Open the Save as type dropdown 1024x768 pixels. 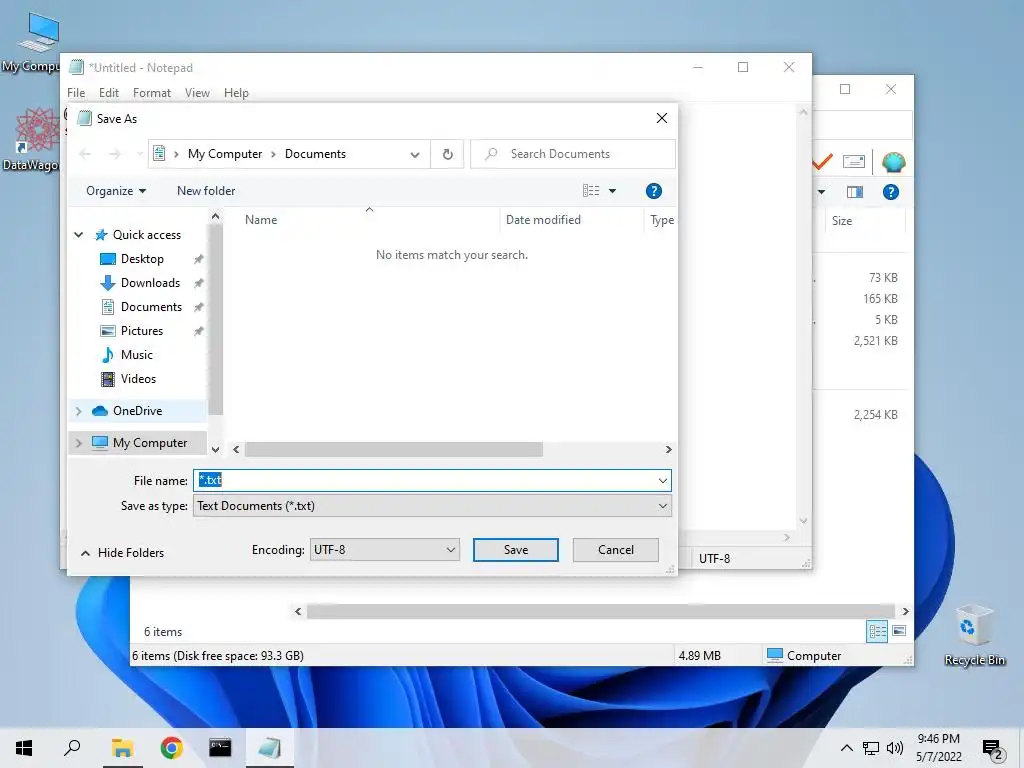tap(663, 506)
